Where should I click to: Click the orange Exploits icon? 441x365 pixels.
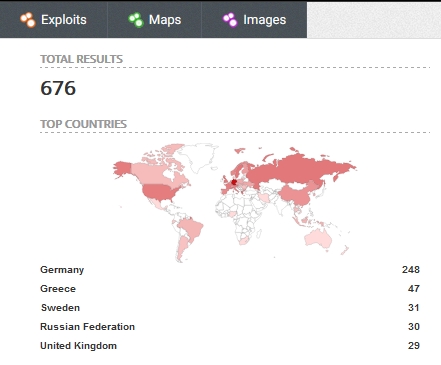(x=28, y=20)
